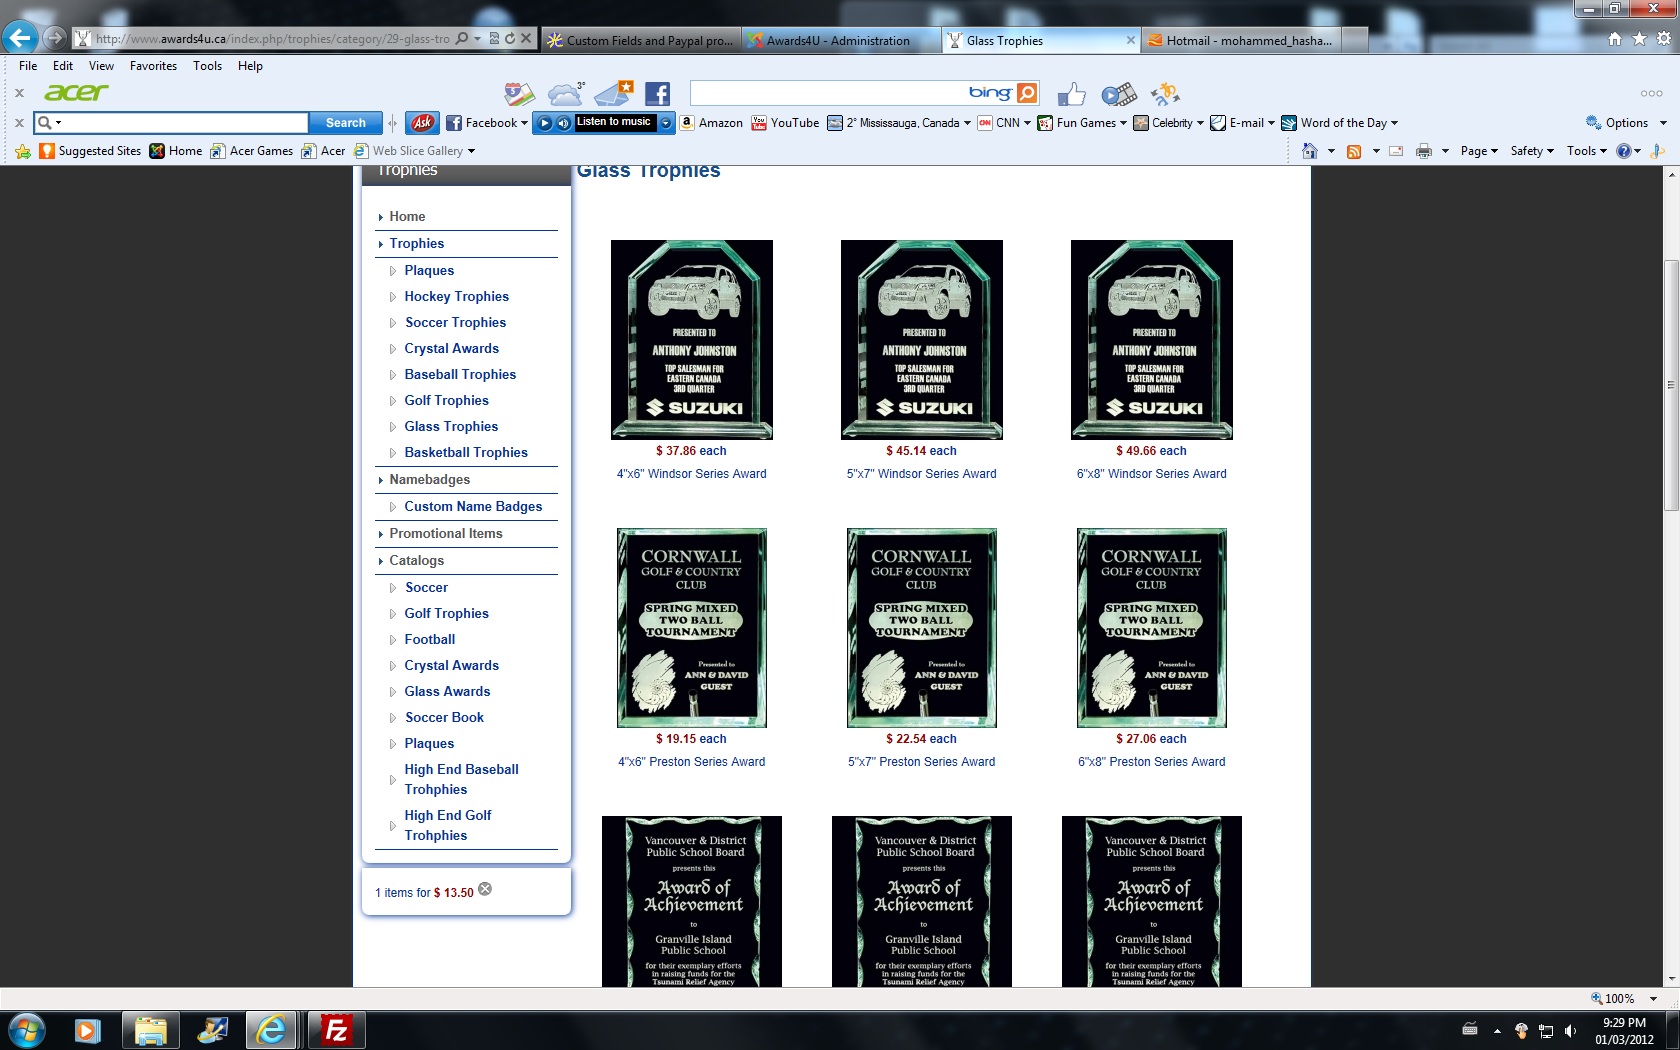1680x1050 pixels.
Task: Open the YouTube toolbar shortcut
Action: 785,123
